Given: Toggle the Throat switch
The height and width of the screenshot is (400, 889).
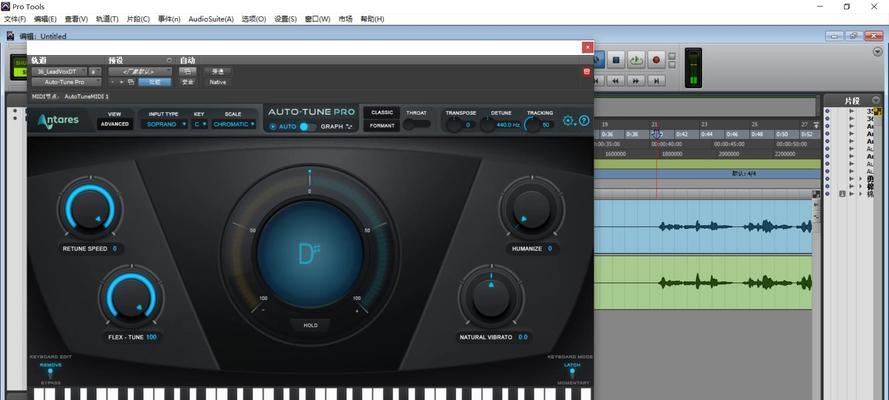Looking at the screenshot, I should coord(417,124).
